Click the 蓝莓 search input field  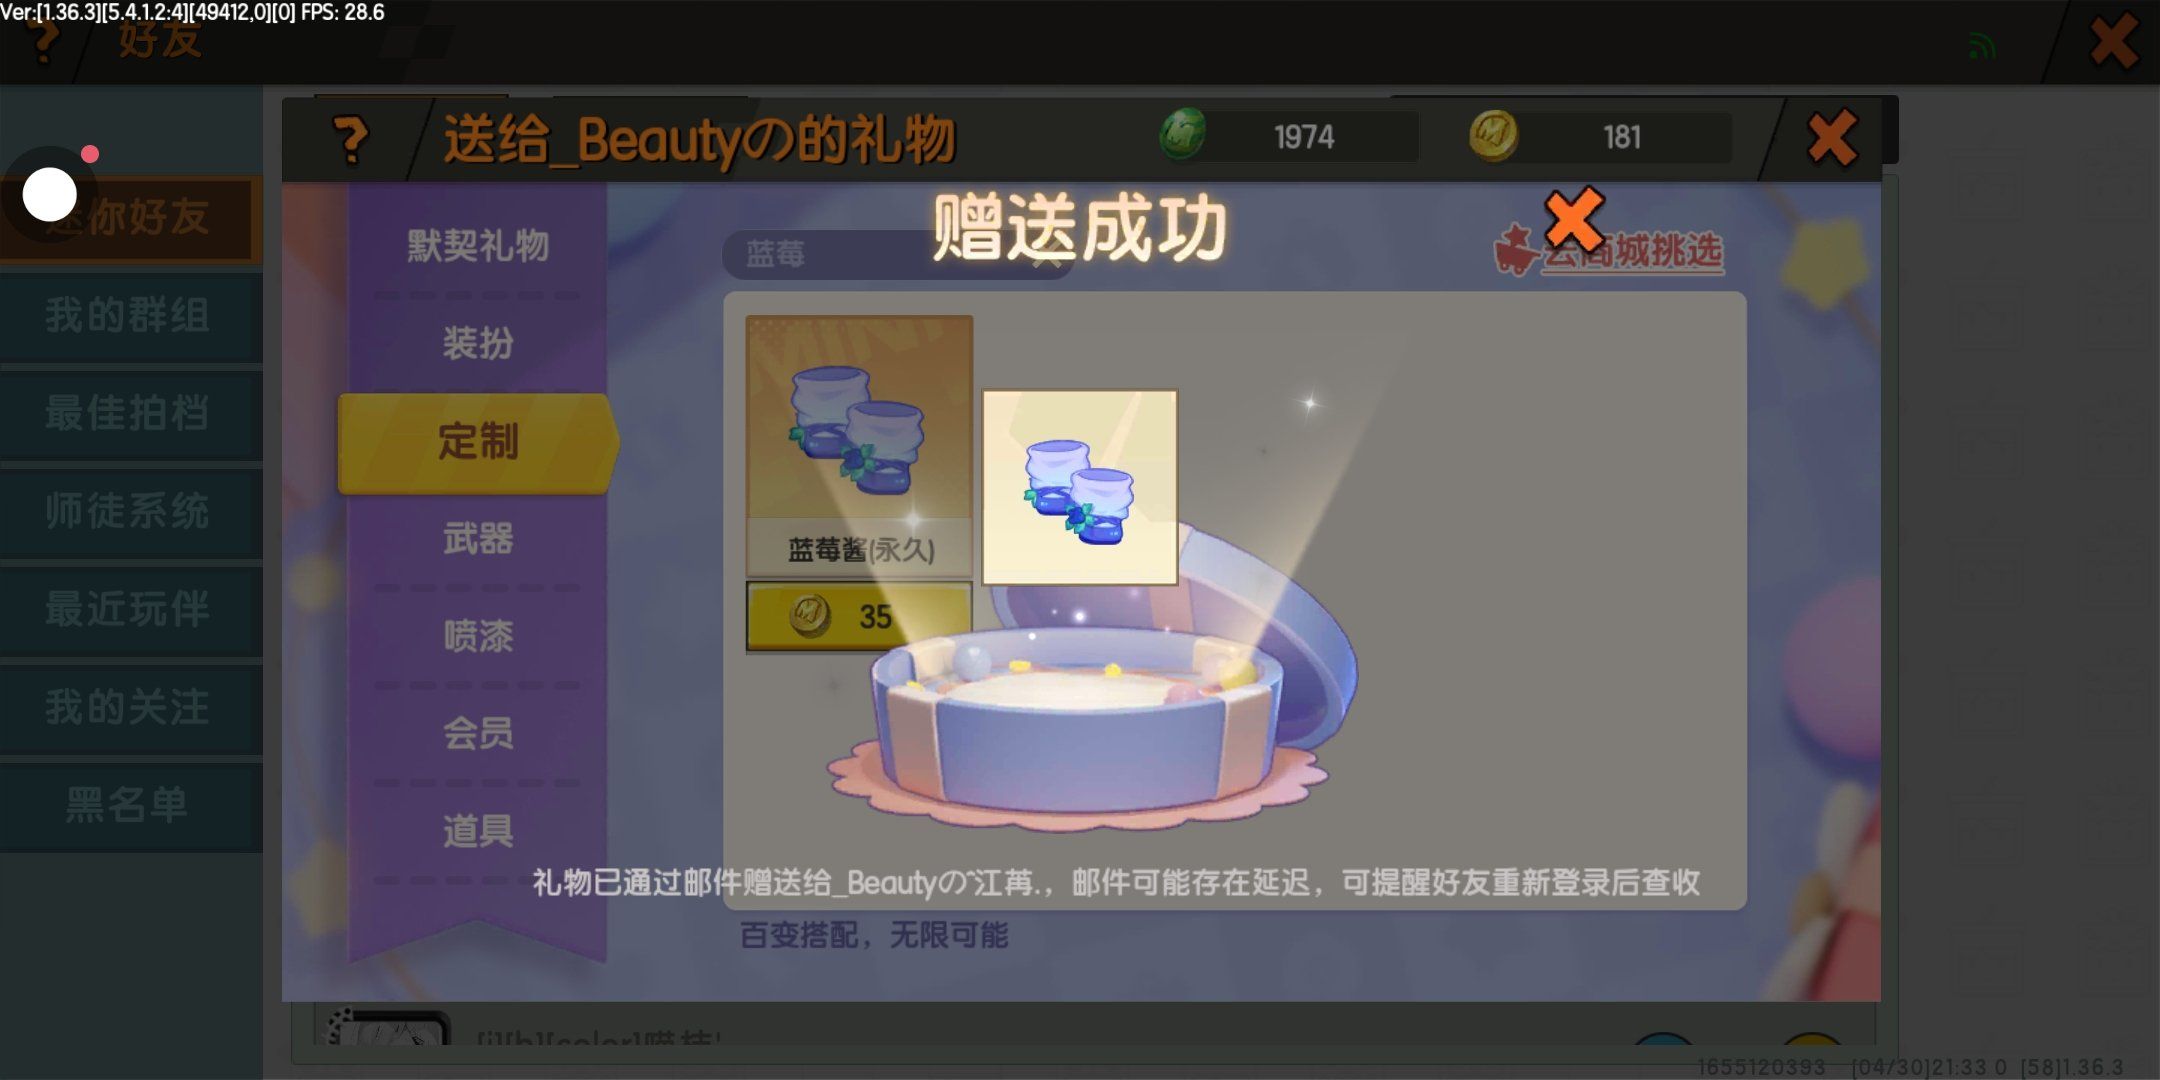[897, 254]
